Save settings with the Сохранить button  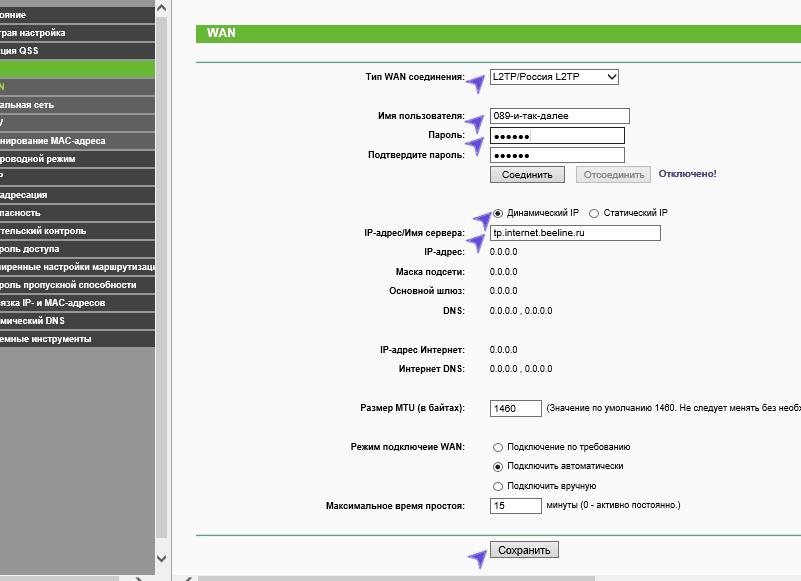point(524,550)
